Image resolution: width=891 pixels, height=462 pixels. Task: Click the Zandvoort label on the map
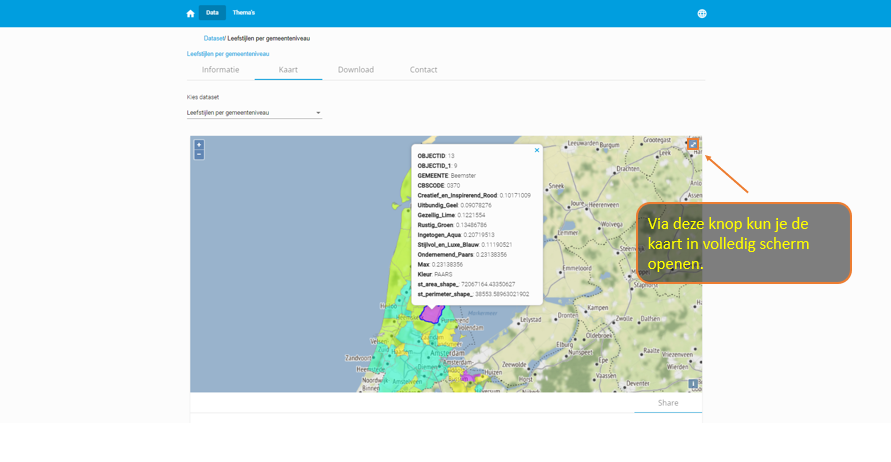coord(358,358)
